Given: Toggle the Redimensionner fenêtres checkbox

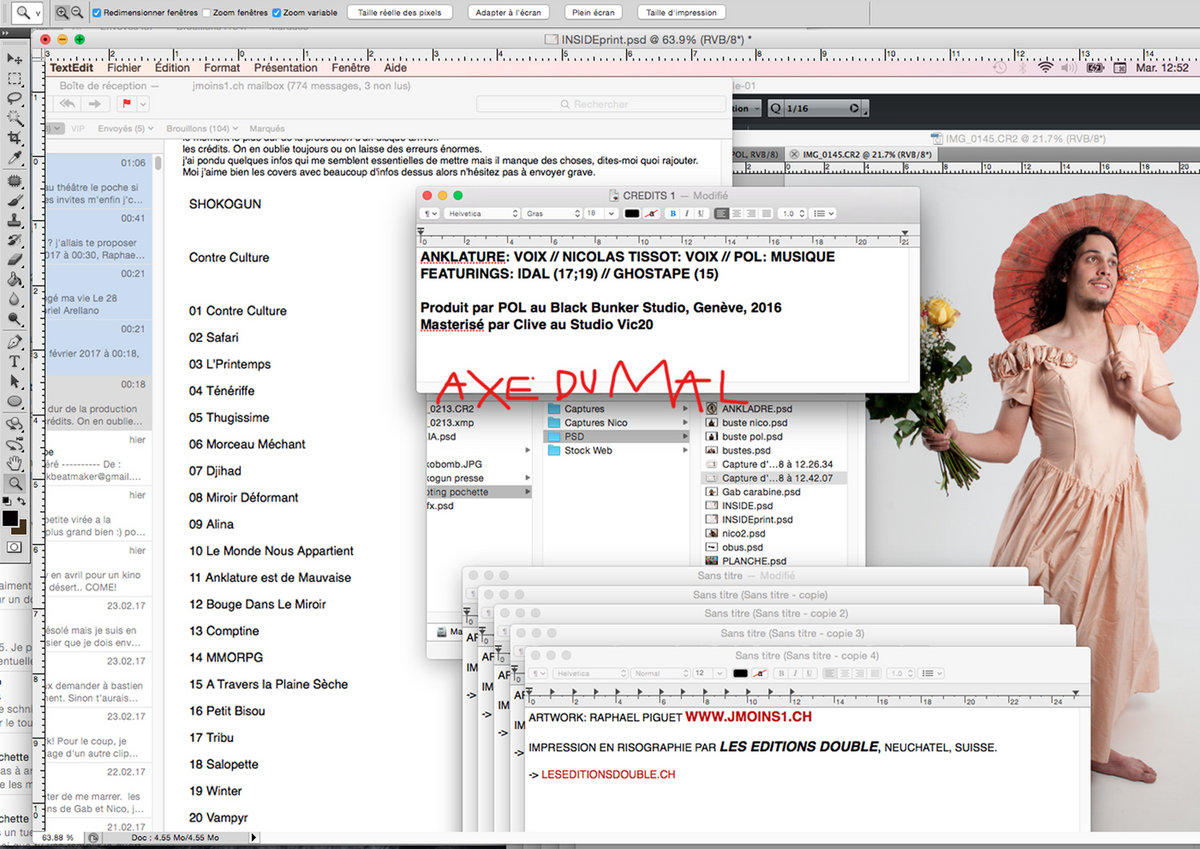Looking at the screenshot, I should coord(97,13).
